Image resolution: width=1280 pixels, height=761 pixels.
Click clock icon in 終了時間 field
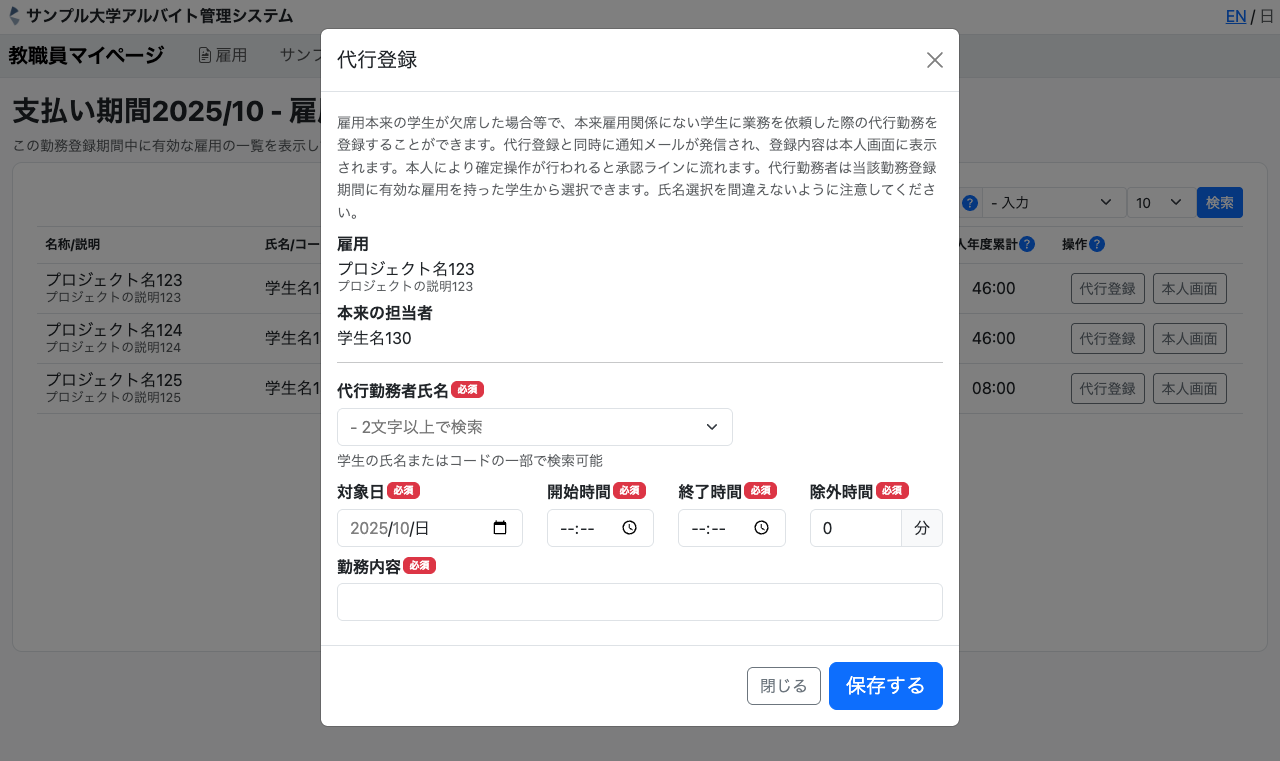coord(761,528)
